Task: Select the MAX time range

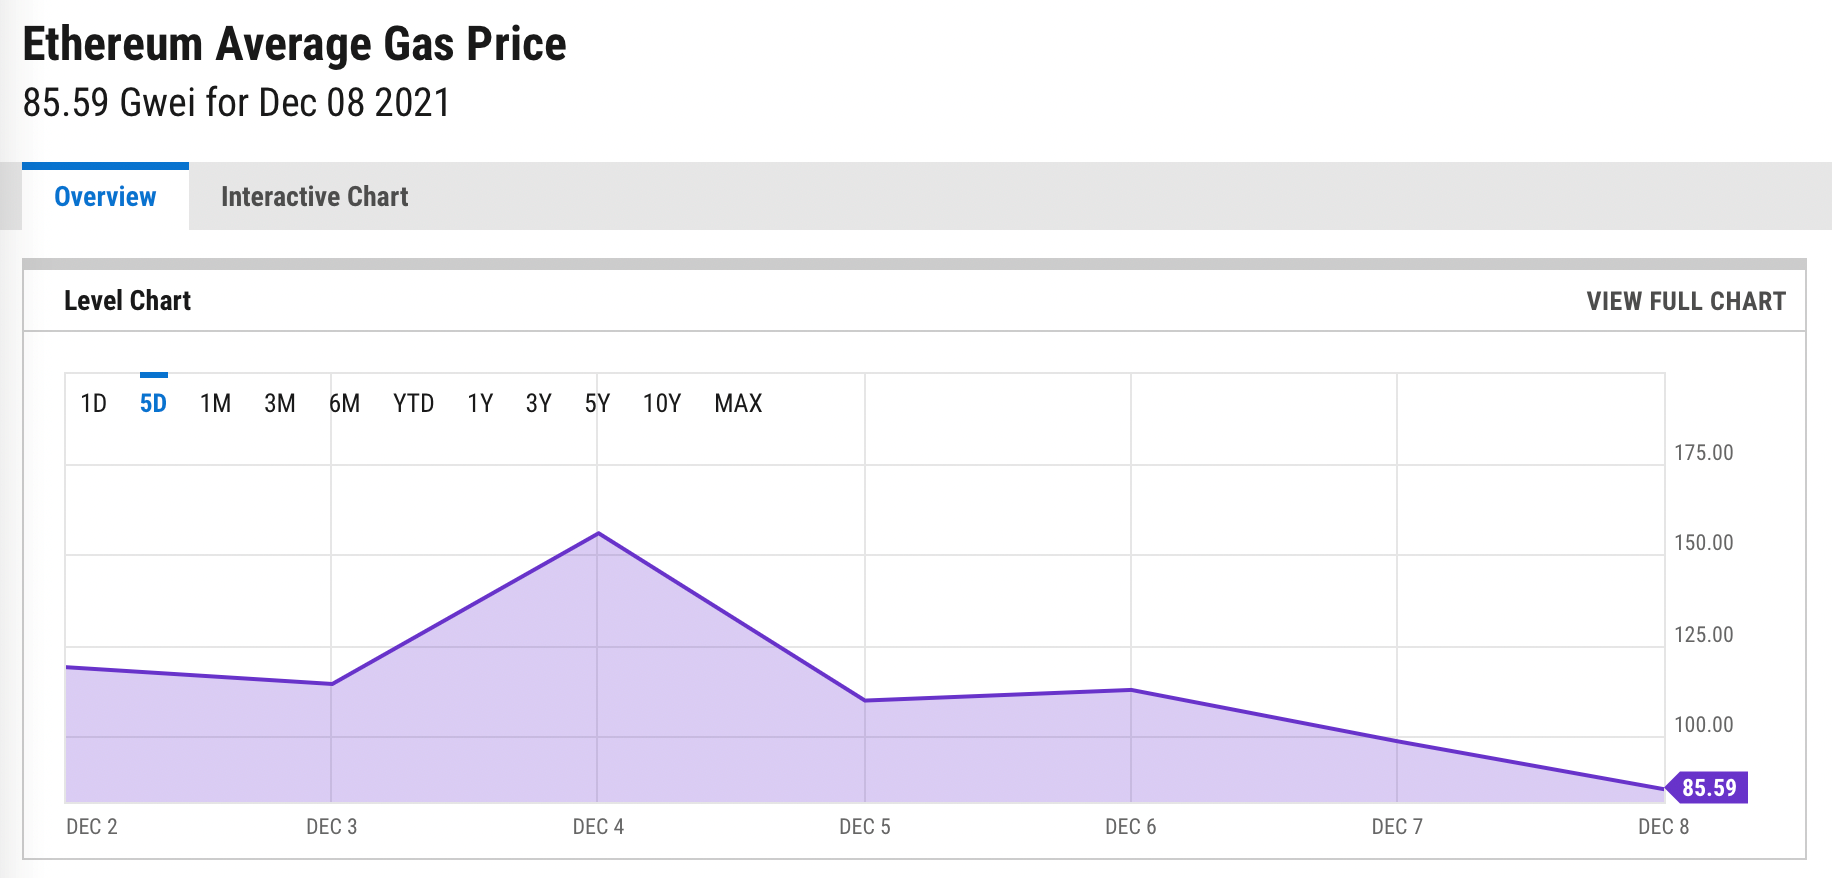Action: pyautogui.click(x=738, y=403)
